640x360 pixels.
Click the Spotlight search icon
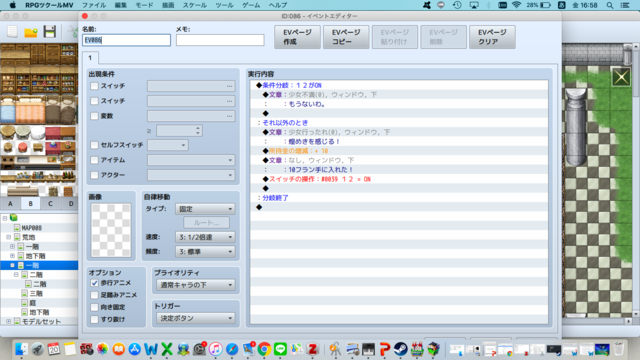610,5
